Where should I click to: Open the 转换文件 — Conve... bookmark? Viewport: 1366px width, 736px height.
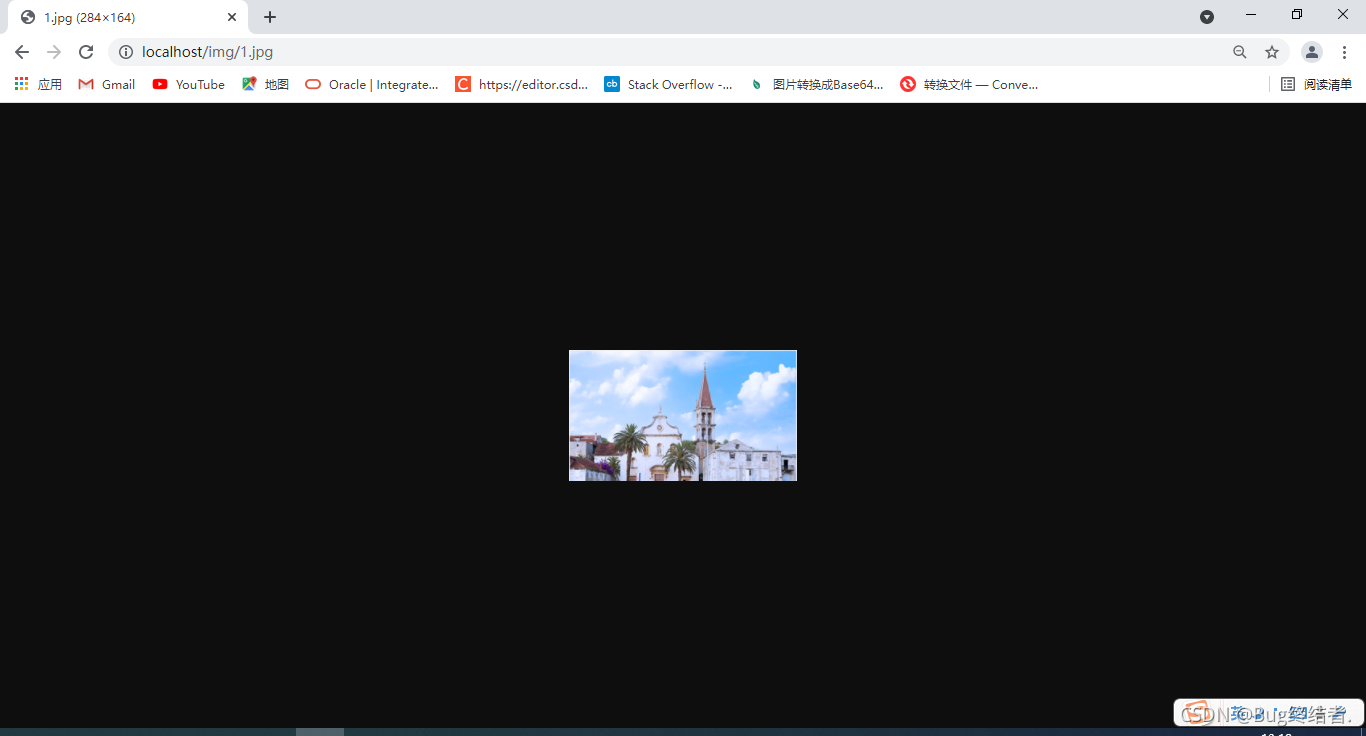970,85
